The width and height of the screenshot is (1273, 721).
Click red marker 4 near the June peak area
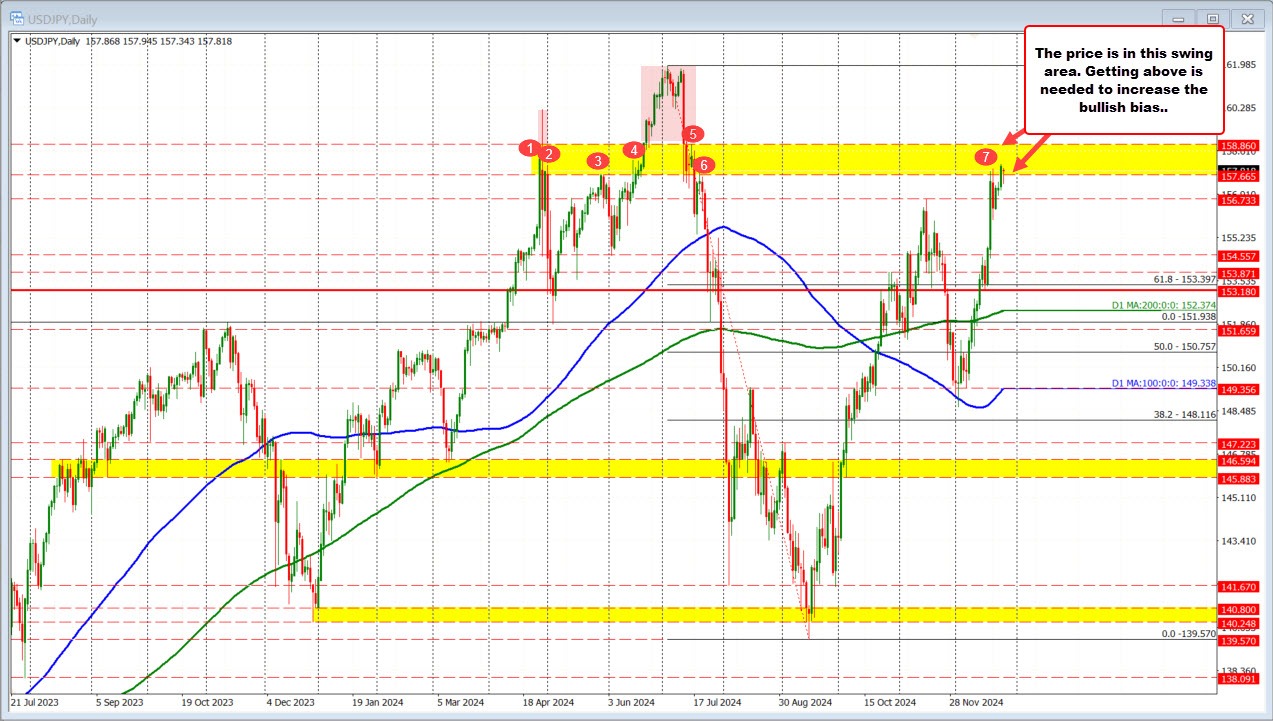632,148
